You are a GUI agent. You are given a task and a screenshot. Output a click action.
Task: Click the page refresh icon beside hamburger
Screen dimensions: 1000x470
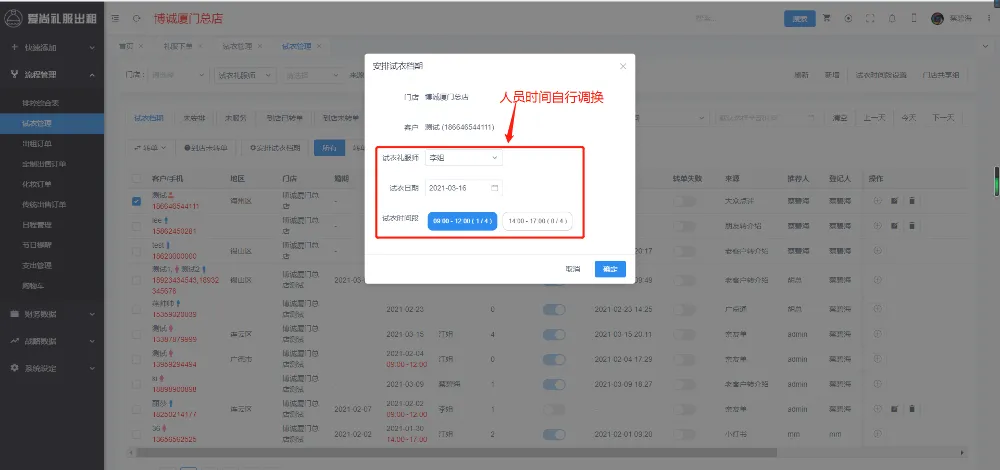point(136,18)
